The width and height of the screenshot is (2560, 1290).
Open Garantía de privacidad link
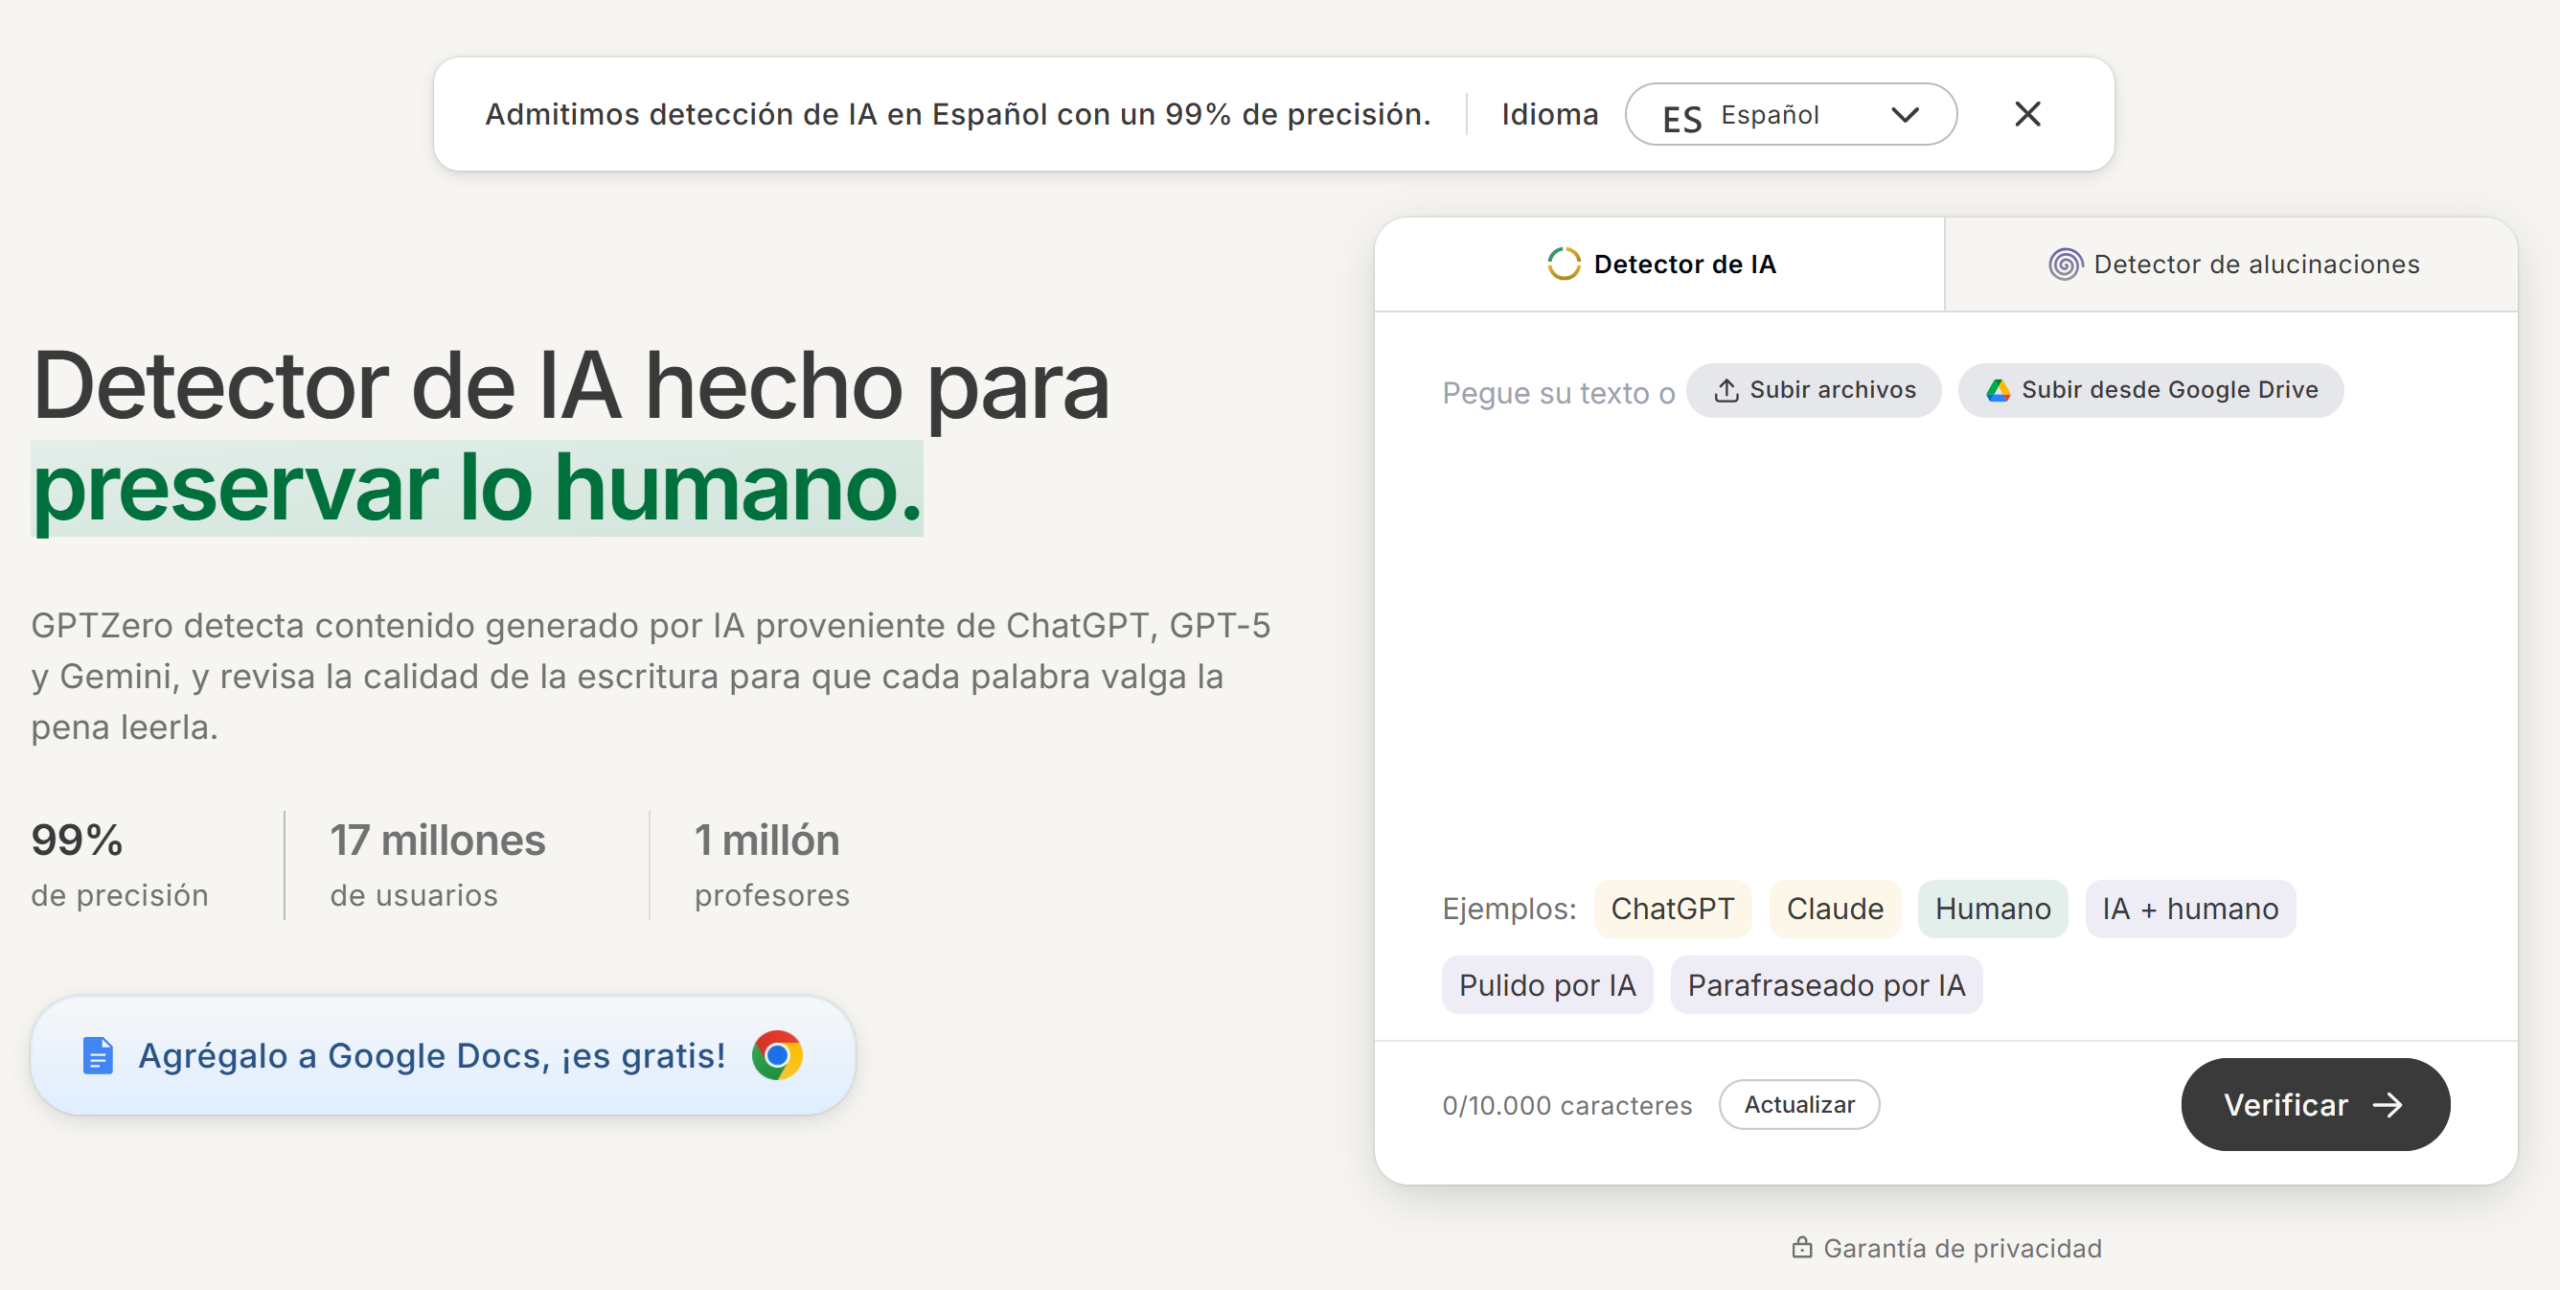1947,1248
